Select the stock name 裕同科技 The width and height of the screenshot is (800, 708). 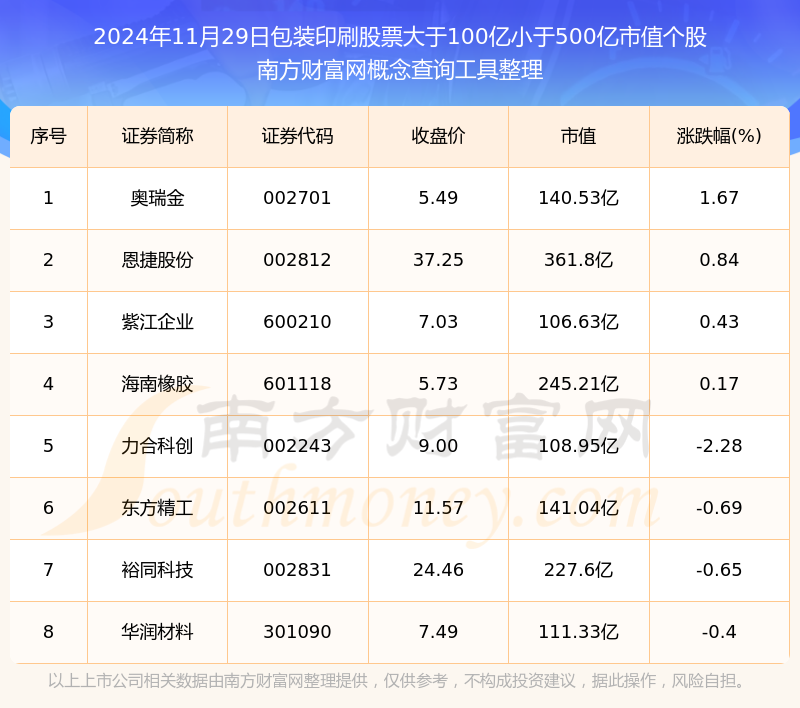point(157,570)
